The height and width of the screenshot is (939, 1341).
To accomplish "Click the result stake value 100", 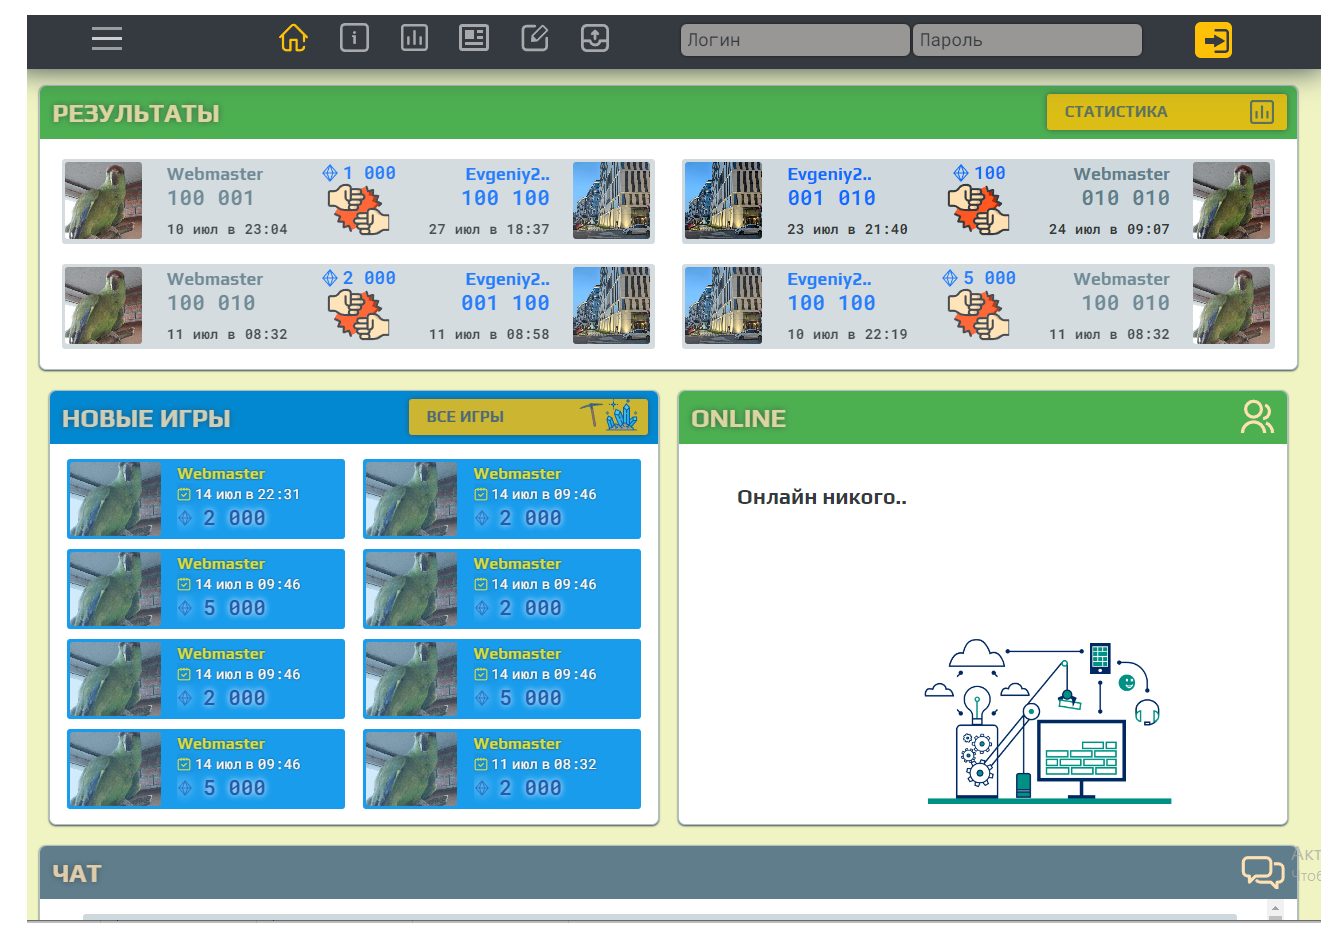I will [x=989, y=173].
